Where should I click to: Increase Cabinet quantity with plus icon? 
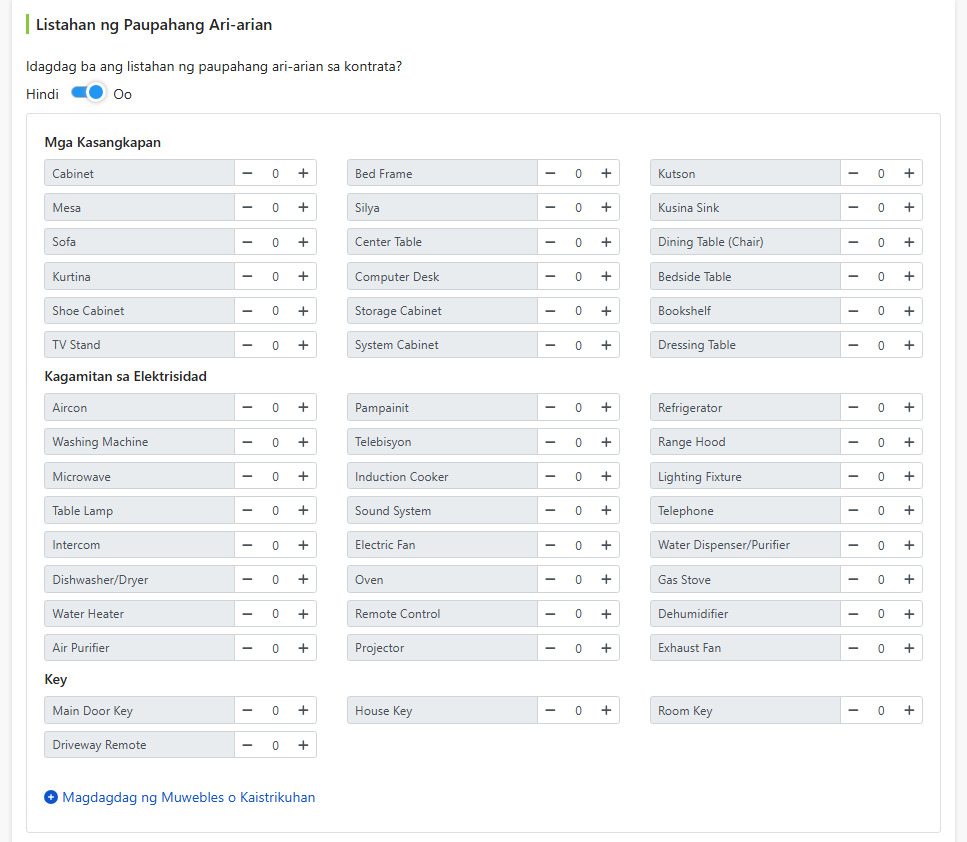tap(303, 173)
